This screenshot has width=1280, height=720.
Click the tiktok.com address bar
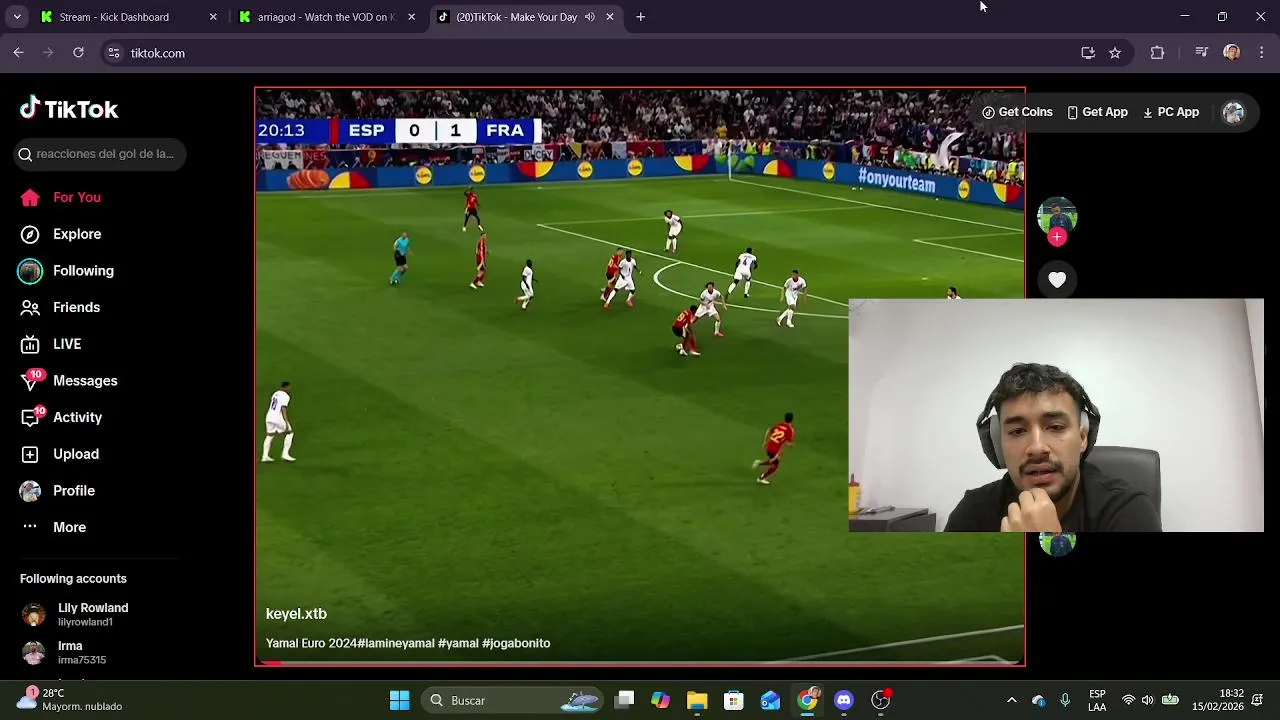600,53
